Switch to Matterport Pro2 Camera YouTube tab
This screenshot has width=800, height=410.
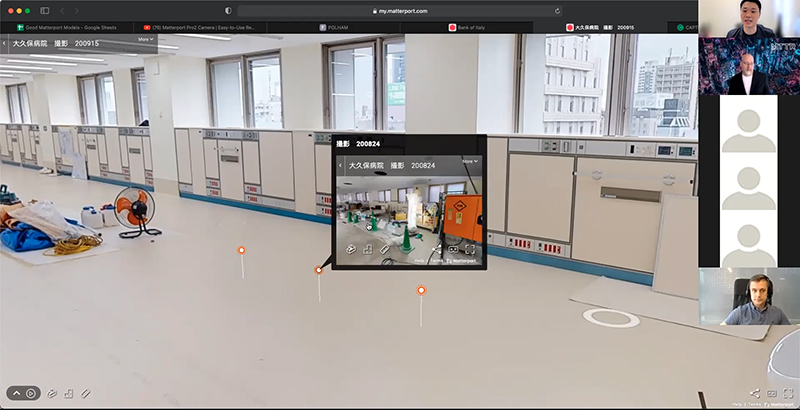(x=200, y=28)
